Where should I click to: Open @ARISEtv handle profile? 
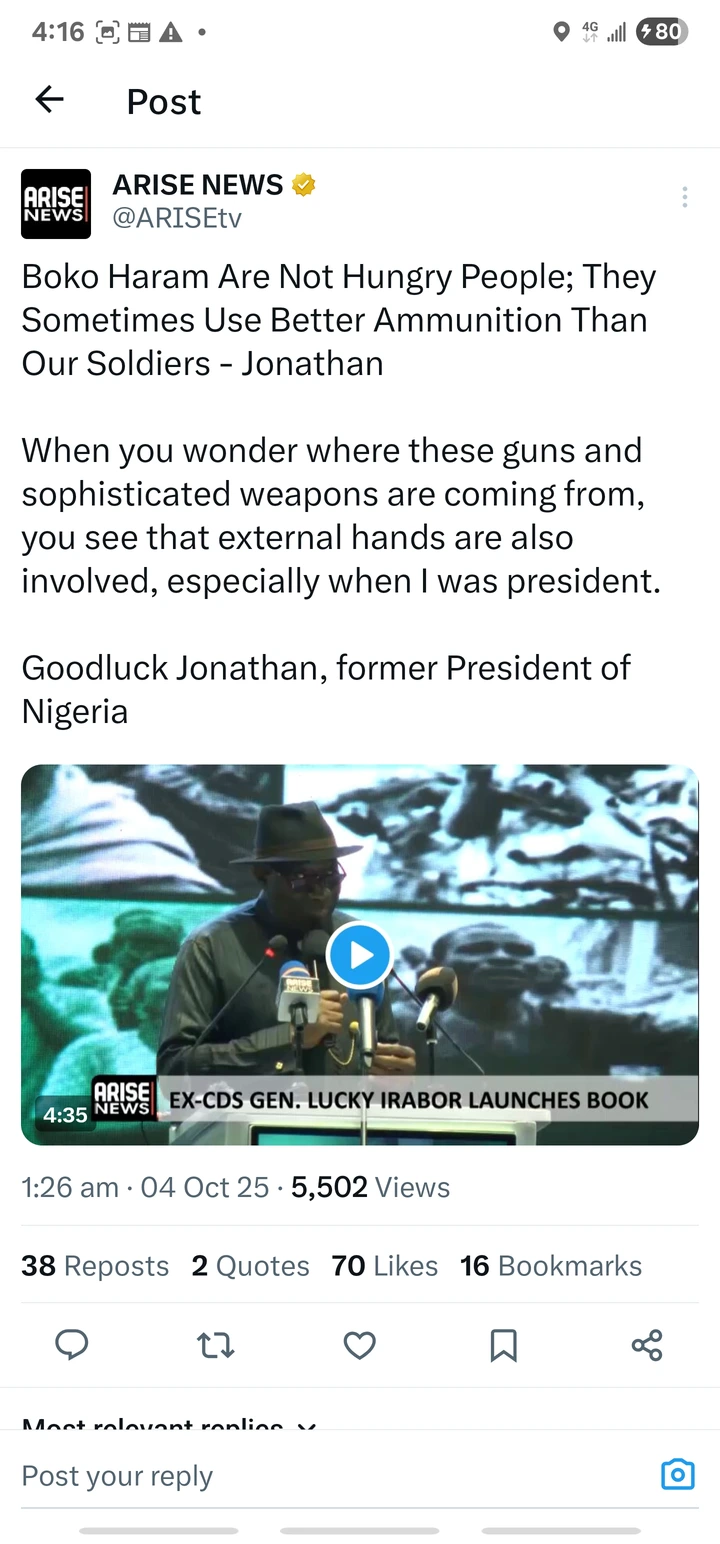coord(177,218)
